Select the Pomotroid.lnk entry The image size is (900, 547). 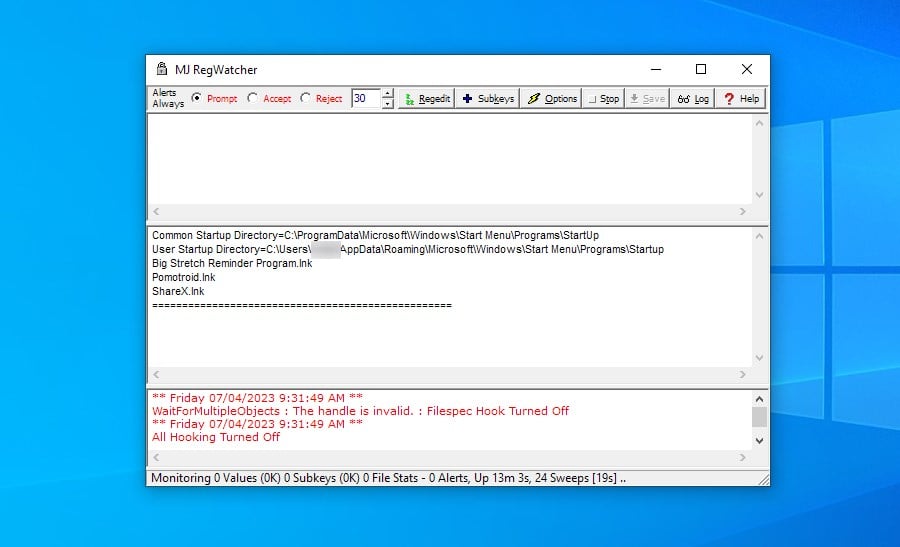click(x=184, y=277)
